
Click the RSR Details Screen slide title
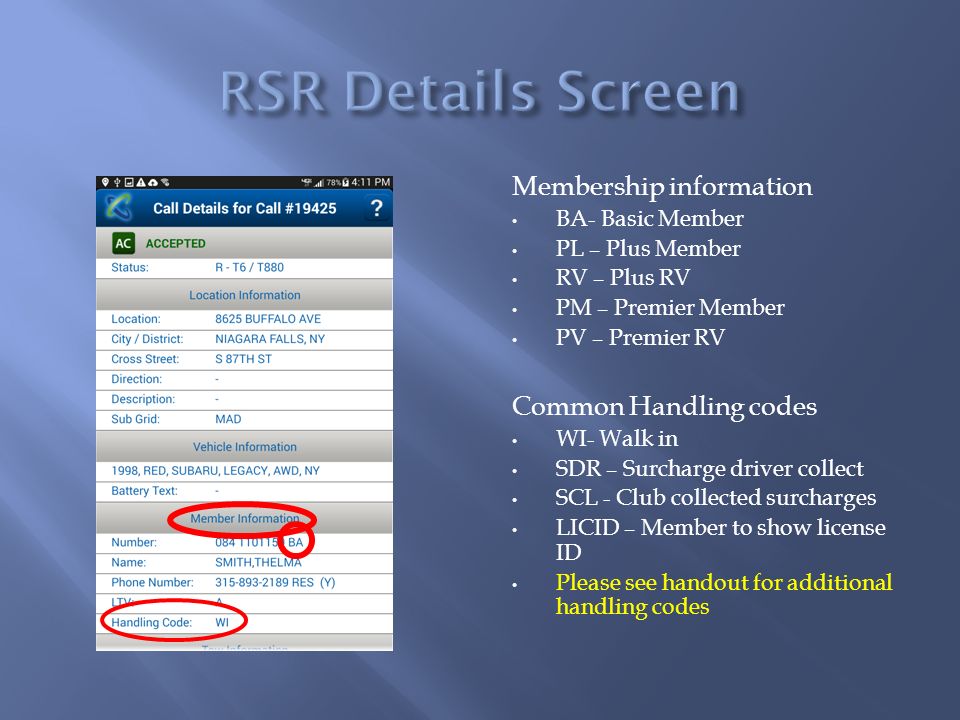(481, 92)
